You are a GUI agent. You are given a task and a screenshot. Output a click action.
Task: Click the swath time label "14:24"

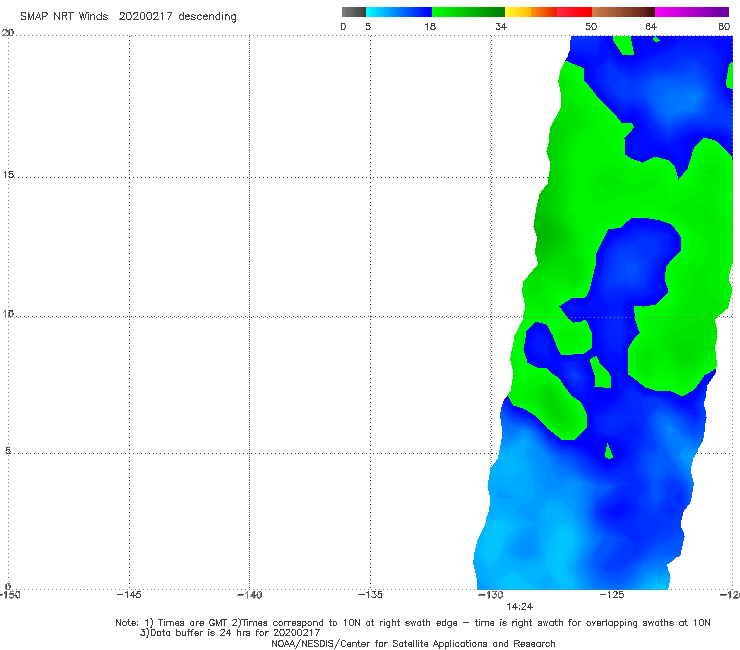(x=520, y=607)
